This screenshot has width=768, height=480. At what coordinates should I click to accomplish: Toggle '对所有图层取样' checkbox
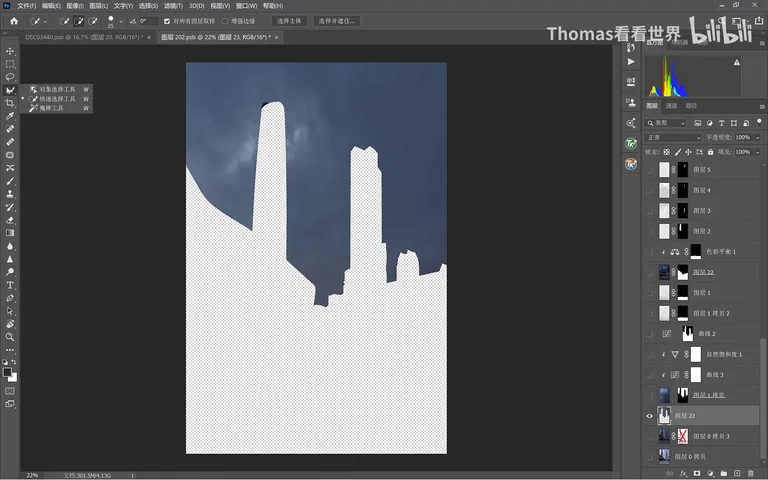click(x=167, y=21)
